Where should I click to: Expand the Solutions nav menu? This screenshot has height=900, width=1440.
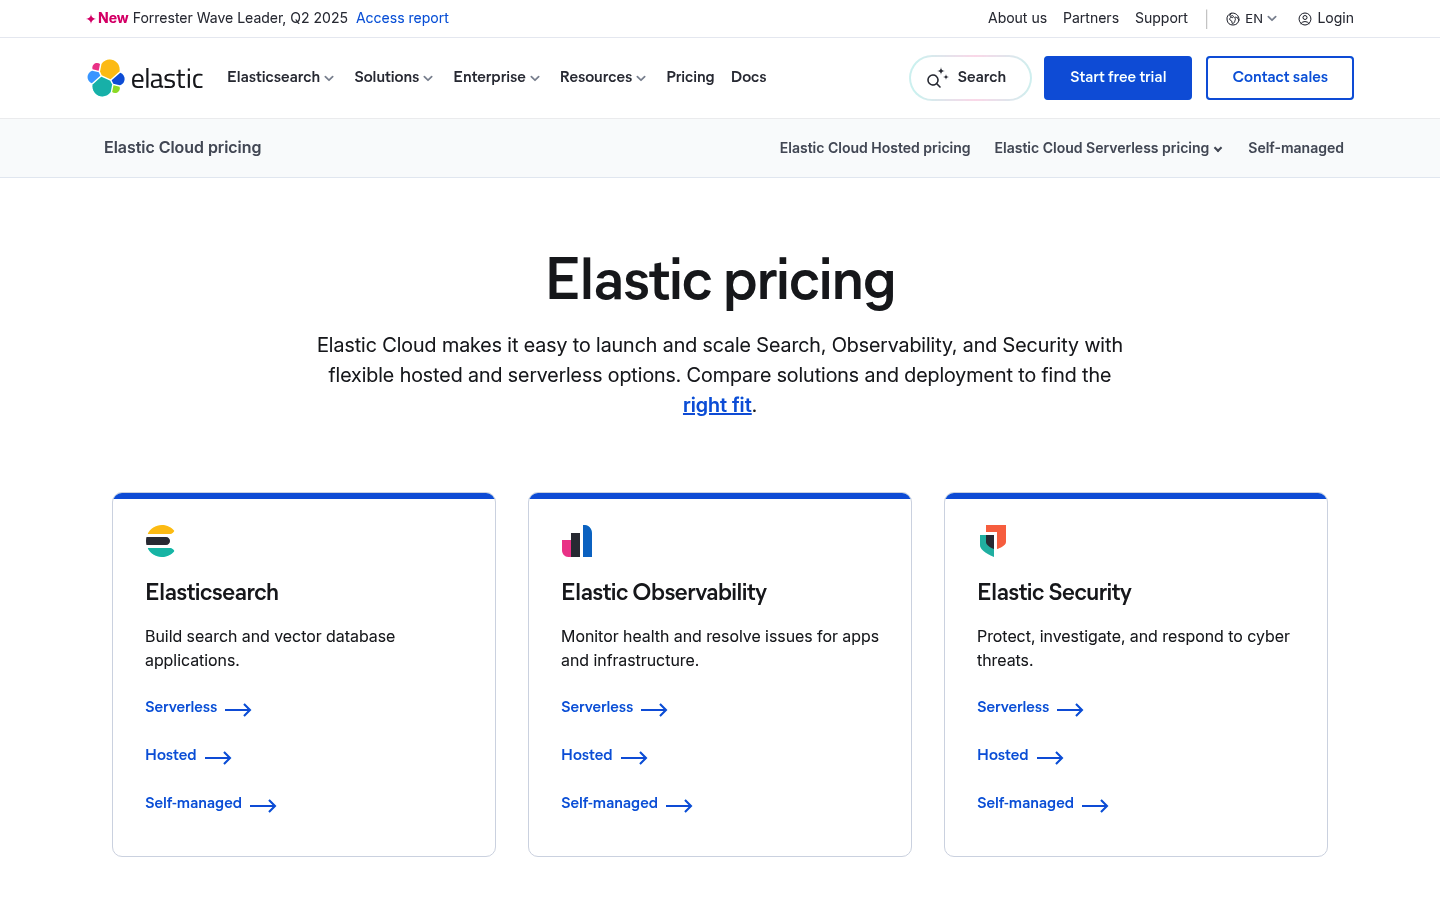393,77
